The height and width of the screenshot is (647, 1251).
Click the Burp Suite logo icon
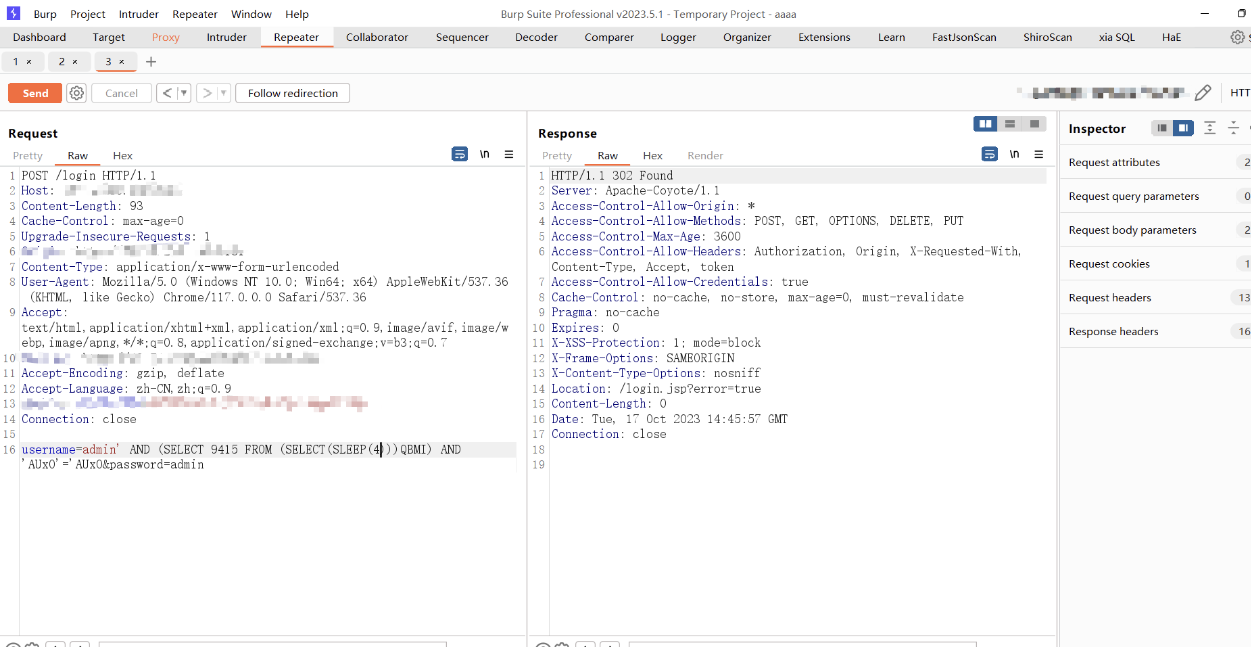(x=13, y=13)
